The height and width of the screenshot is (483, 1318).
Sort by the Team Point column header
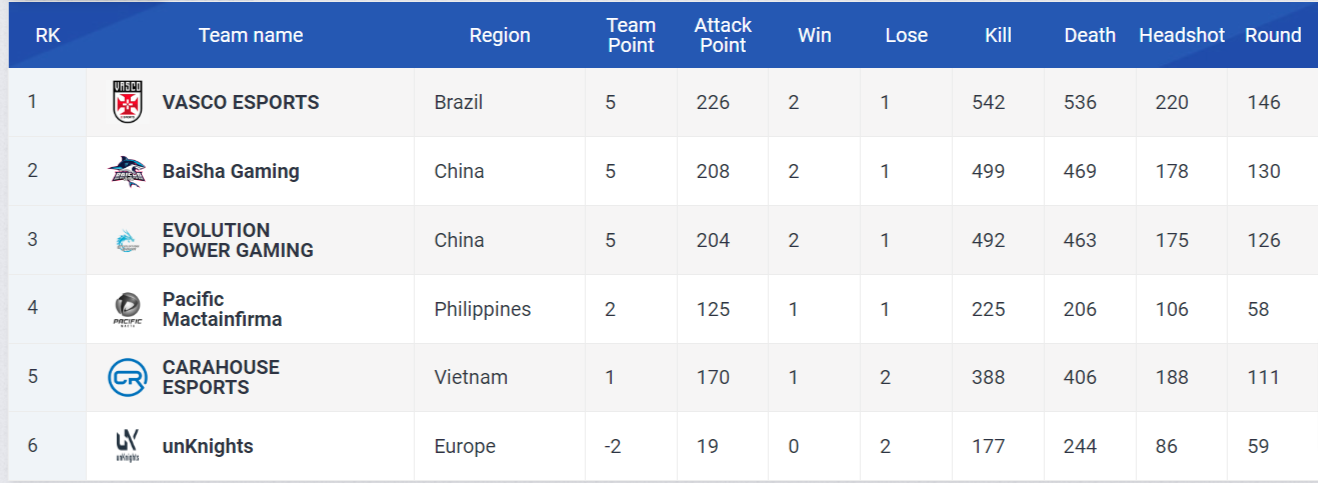[630, 35]
